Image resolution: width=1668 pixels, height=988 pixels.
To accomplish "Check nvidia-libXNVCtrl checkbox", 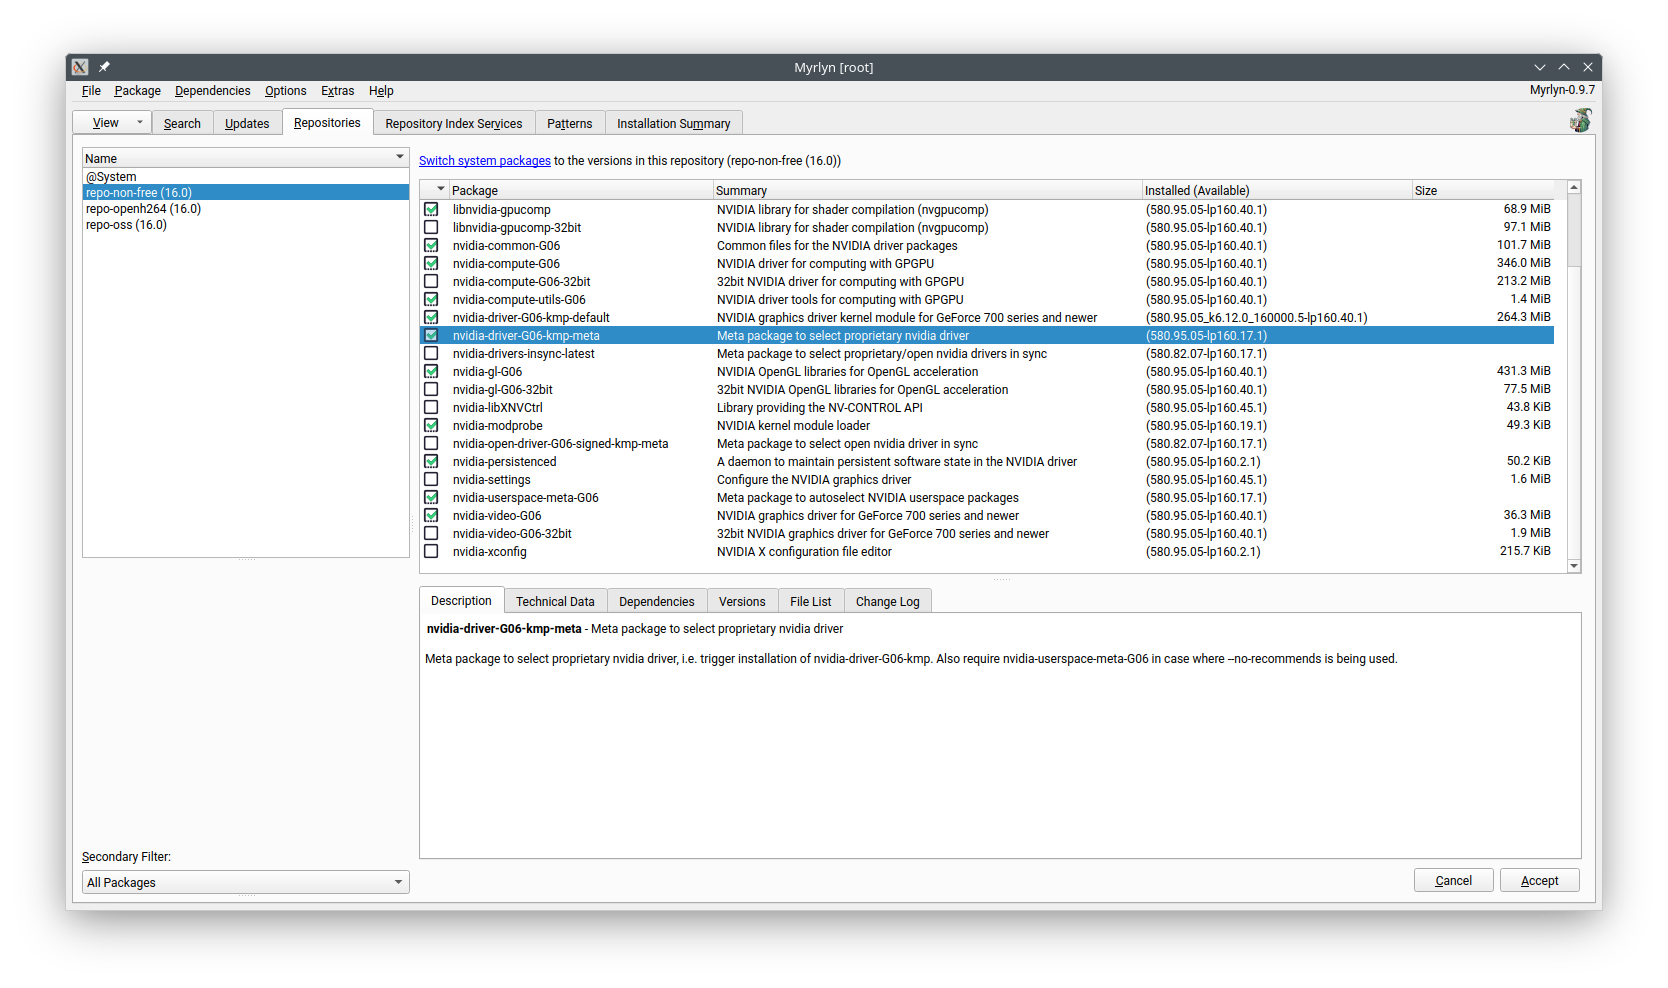I will tap(431, 408).
